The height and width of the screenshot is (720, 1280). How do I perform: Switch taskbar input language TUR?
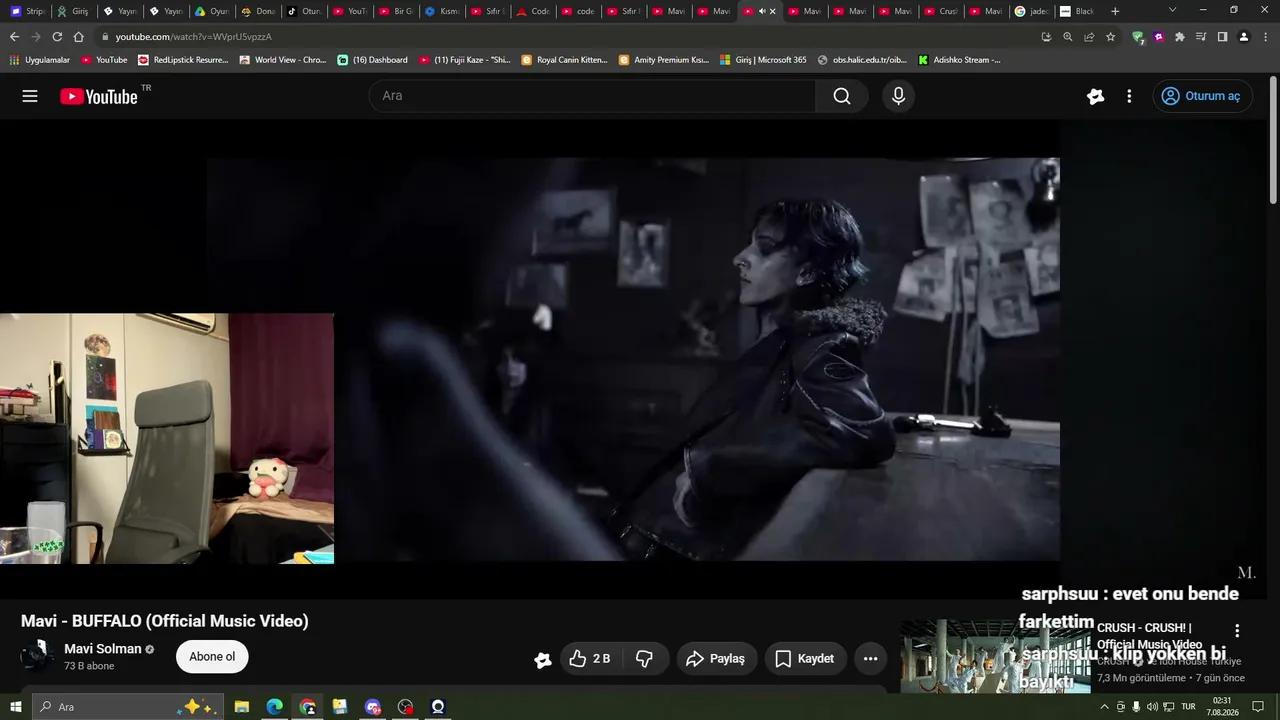click(x=1188, y=707)
